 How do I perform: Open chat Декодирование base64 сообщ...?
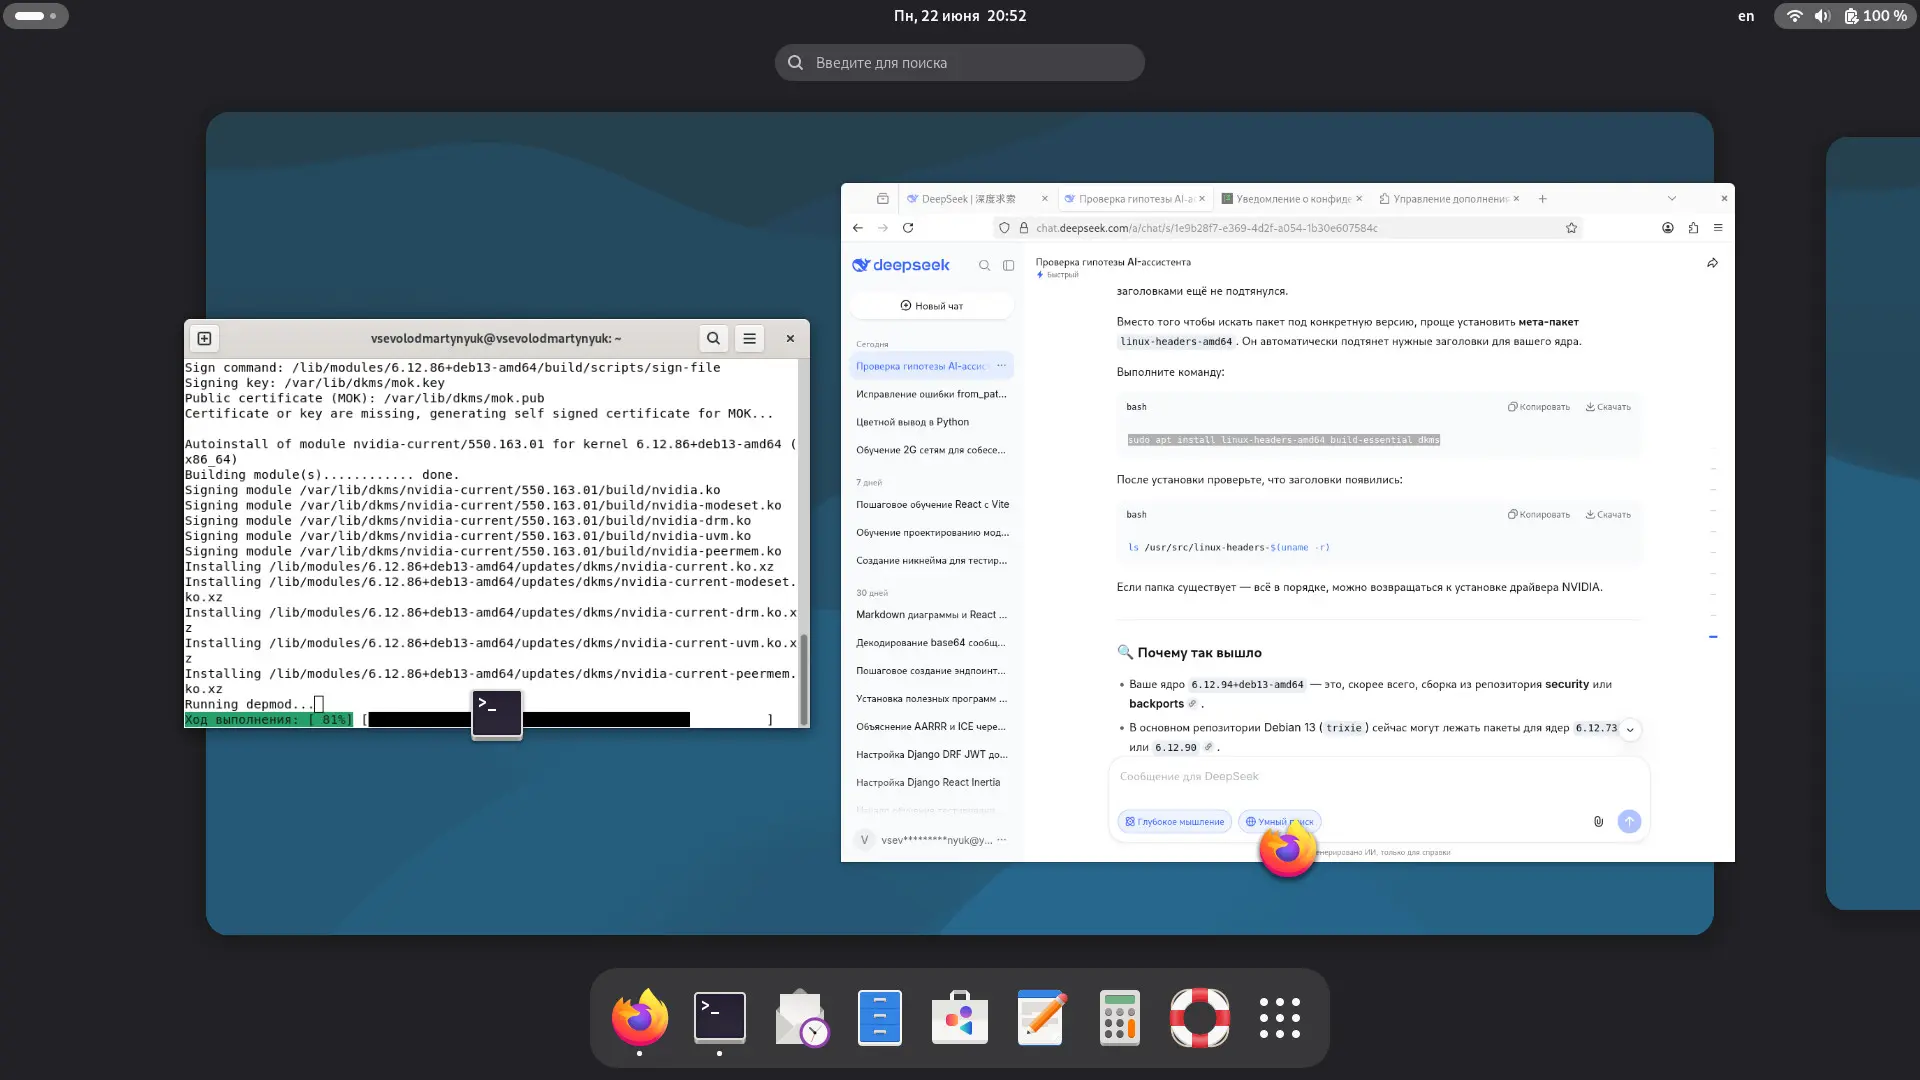(x=931, y=643)
